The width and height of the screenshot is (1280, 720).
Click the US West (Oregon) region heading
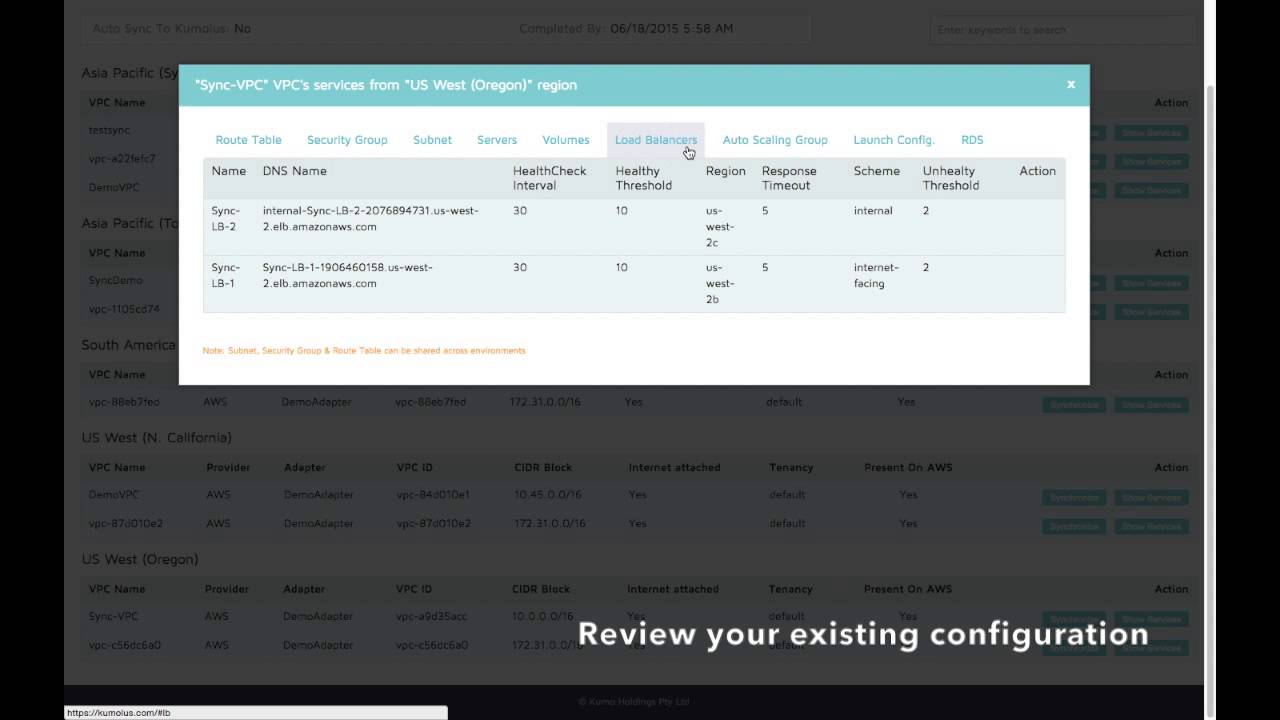click(x=140, y=559)
